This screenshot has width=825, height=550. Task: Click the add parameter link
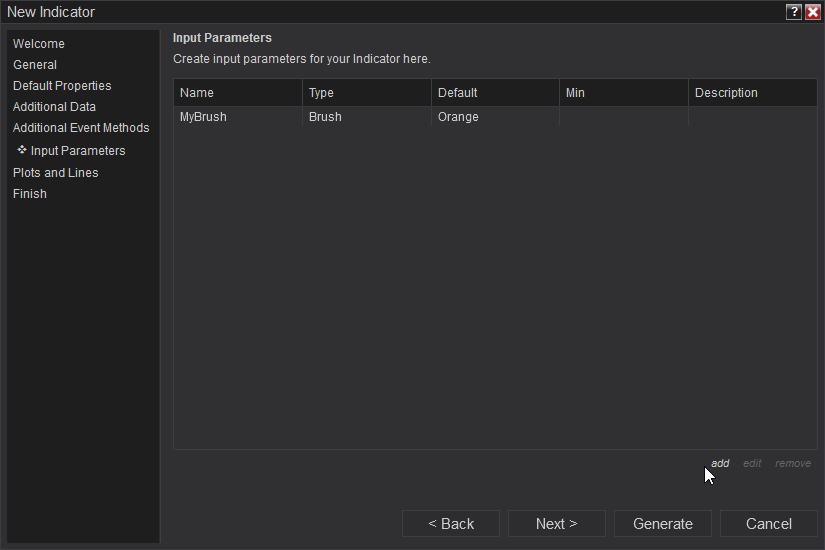[720, 464]
